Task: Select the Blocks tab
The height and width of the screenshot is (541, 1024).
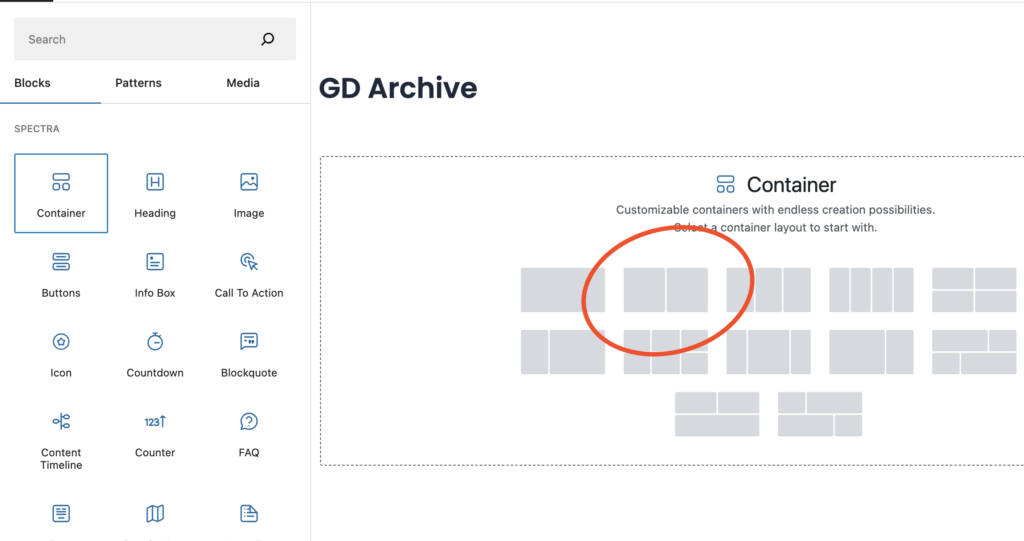Action: 32,83
